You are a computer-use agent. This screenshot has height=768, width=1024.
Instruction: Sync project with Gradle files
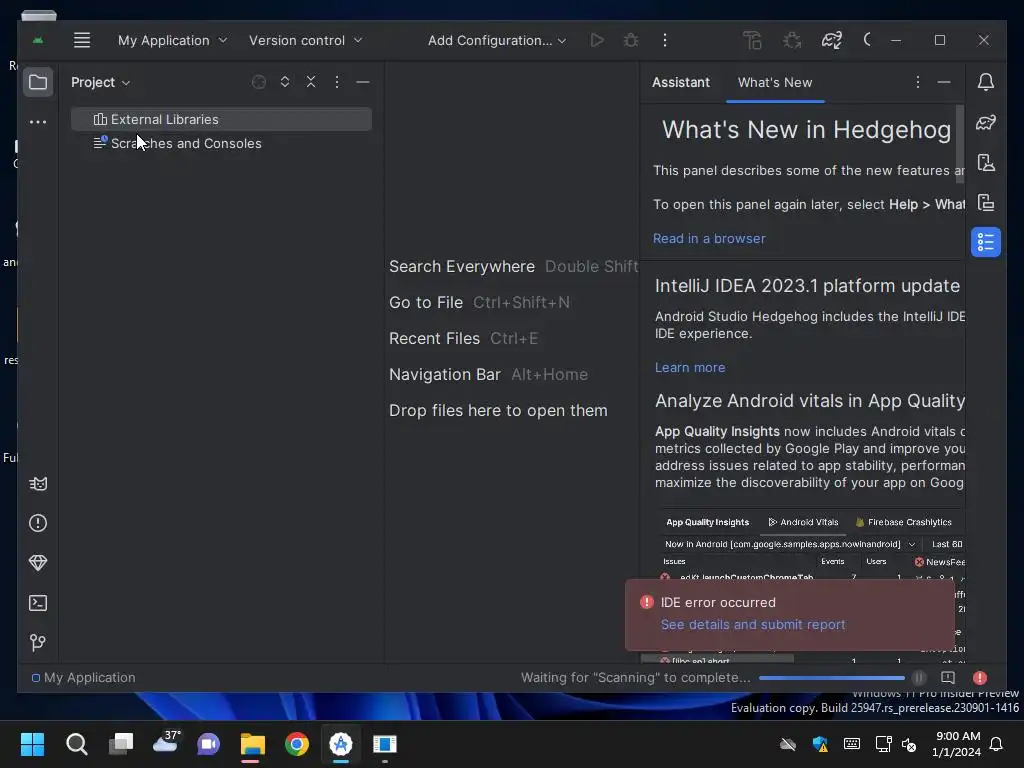point(831,40)
